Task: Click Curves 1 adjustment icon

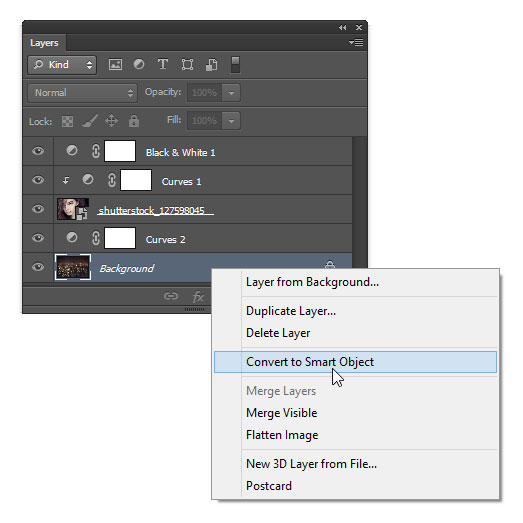Action: pos(88,179)
